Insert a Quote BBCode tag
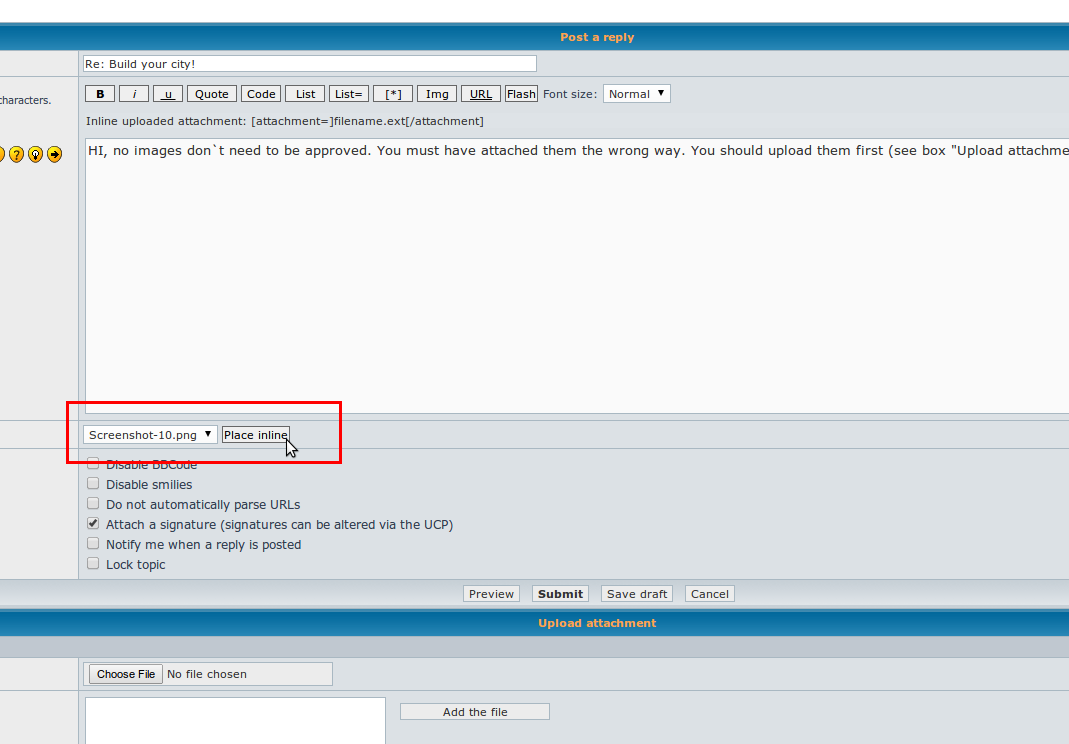This screenshot has height=744, width=1069. 211,94
